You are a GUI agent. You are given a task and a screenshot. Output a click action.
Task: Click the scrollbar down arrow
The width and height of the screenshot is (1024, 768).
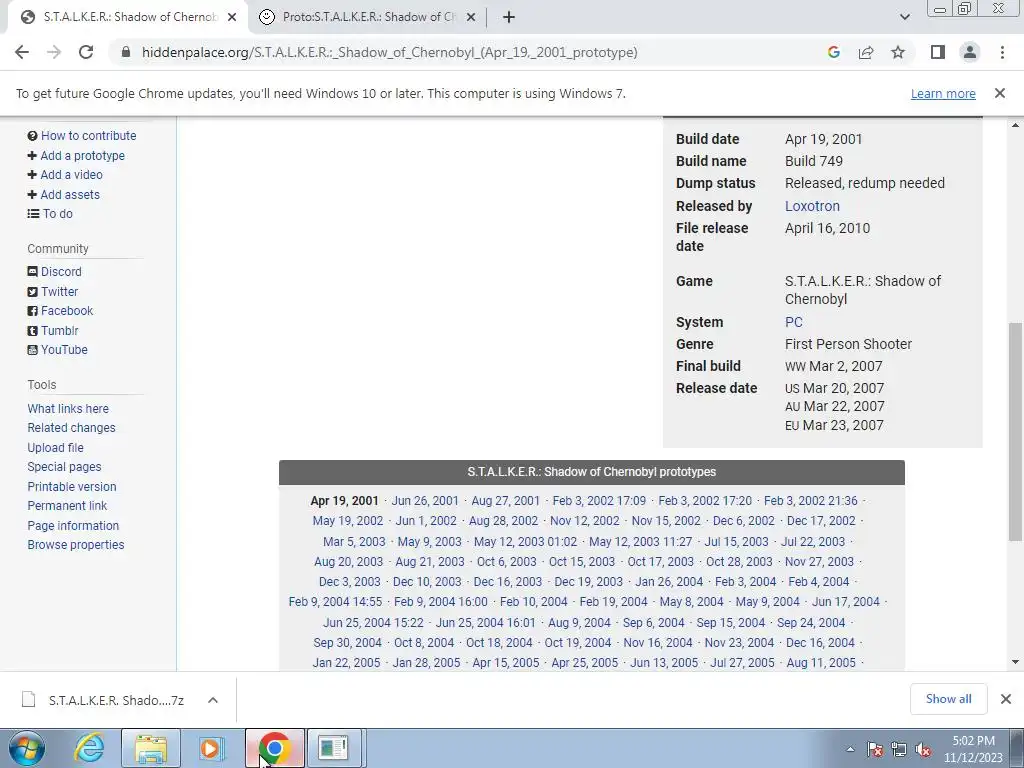click(1015, 662)
